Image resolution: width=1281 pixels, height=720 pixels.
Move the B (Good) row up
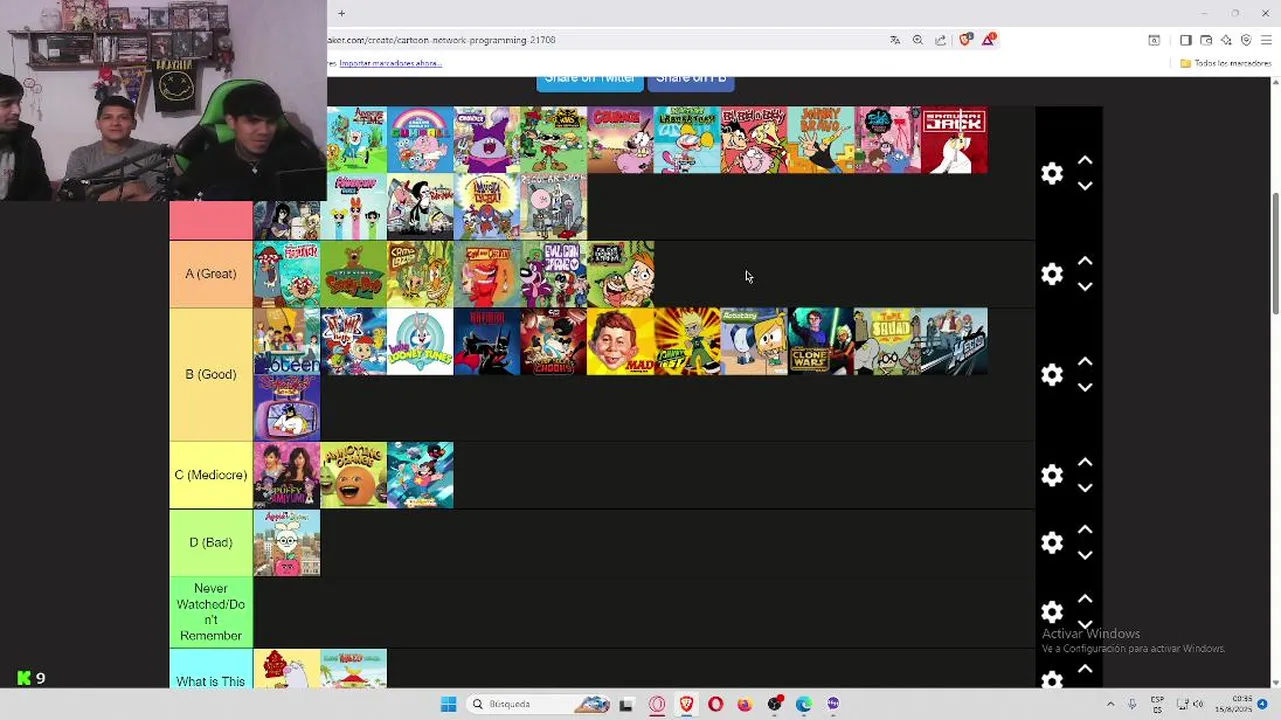tap(1085, 361)
